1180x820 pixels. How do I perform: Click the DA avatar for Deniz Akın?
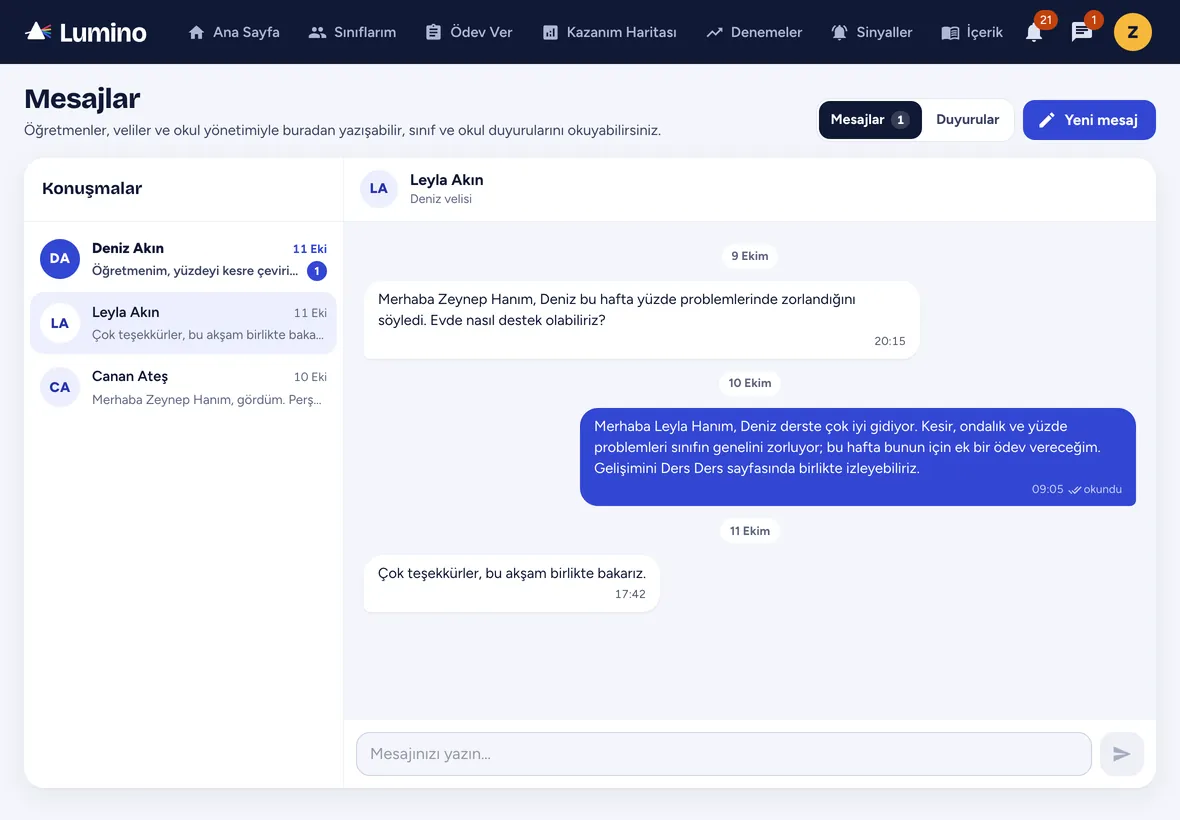tap(59, 259)
